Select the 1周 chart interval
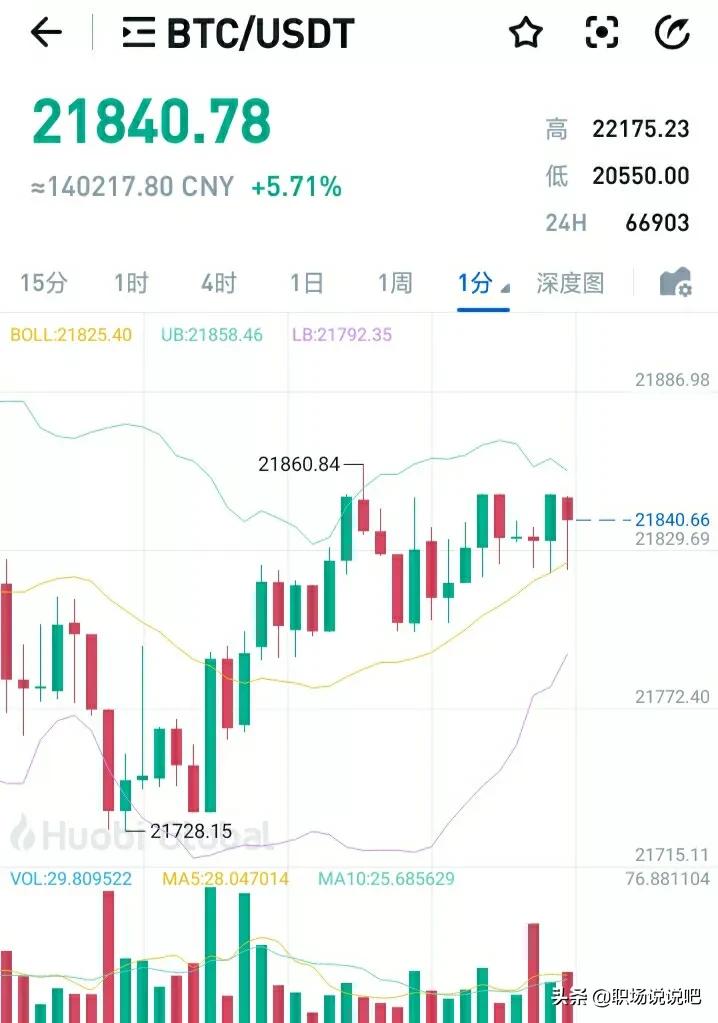Viewport: 718px width, 1023px height. [x=394, y=283]
